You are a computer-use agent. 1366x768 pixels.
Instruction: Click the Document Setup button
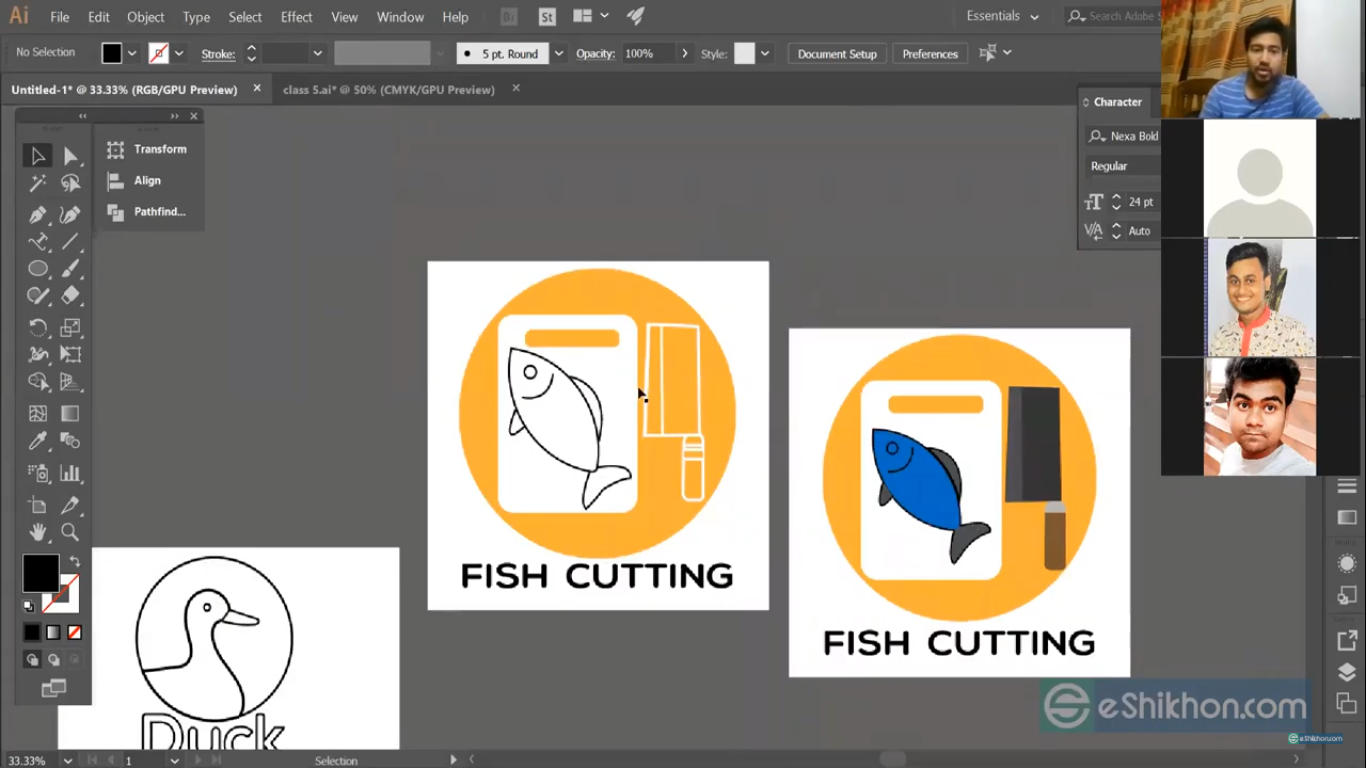pyautogui.click(x=836, y=53)
